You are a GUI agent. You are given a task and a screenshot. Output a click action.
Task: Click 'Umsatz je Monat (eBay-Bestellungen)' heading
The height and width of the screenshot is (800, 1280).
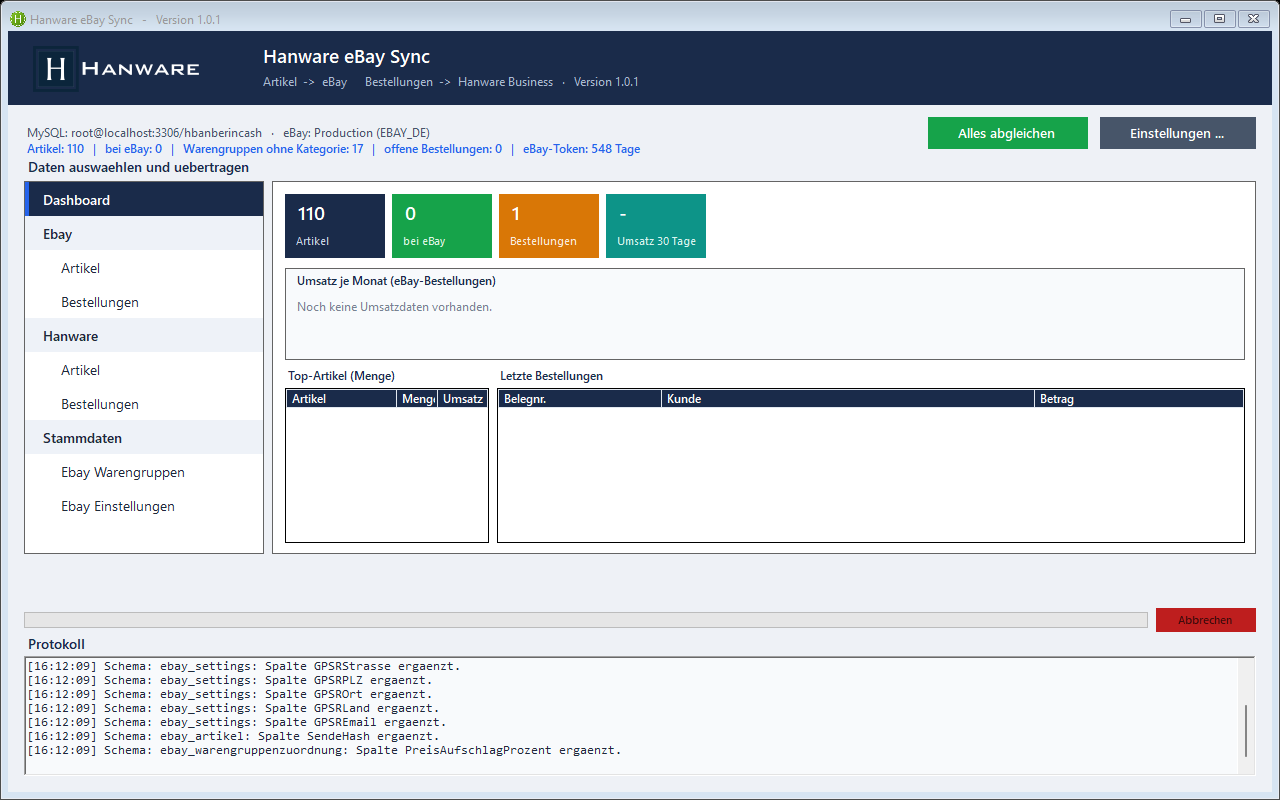396,281
